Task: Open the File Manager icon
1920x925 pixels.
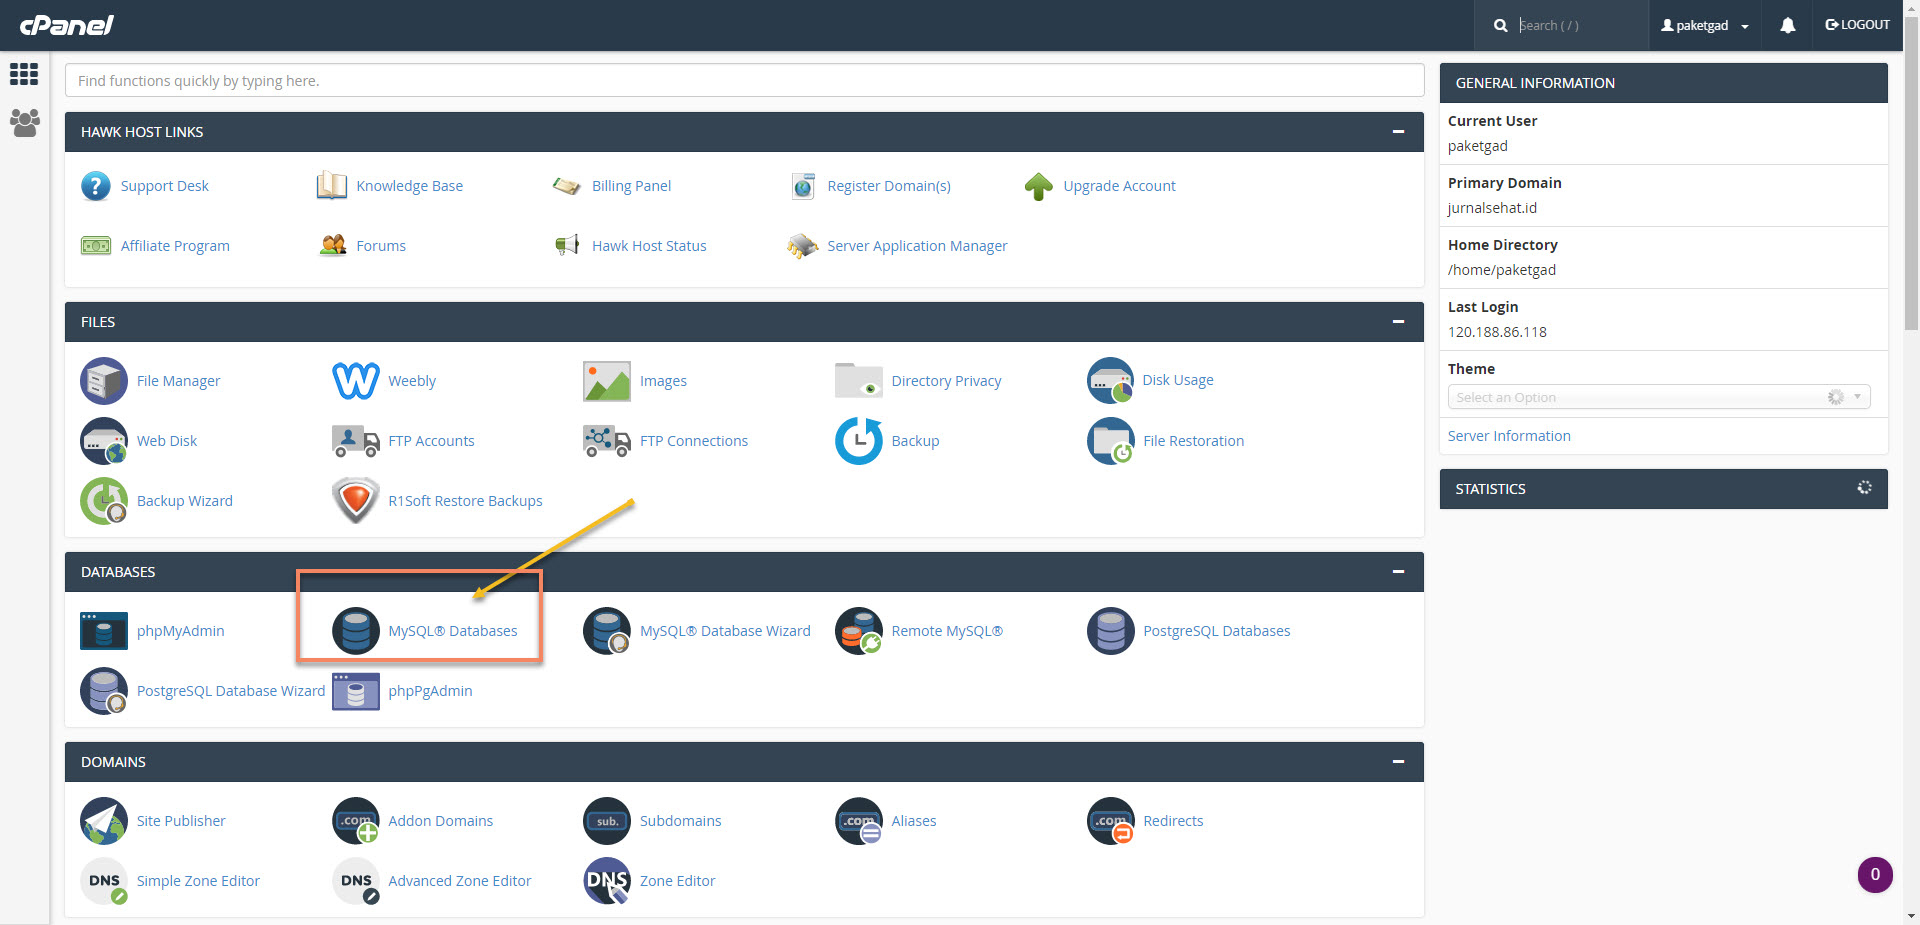Action: point(104,381)
